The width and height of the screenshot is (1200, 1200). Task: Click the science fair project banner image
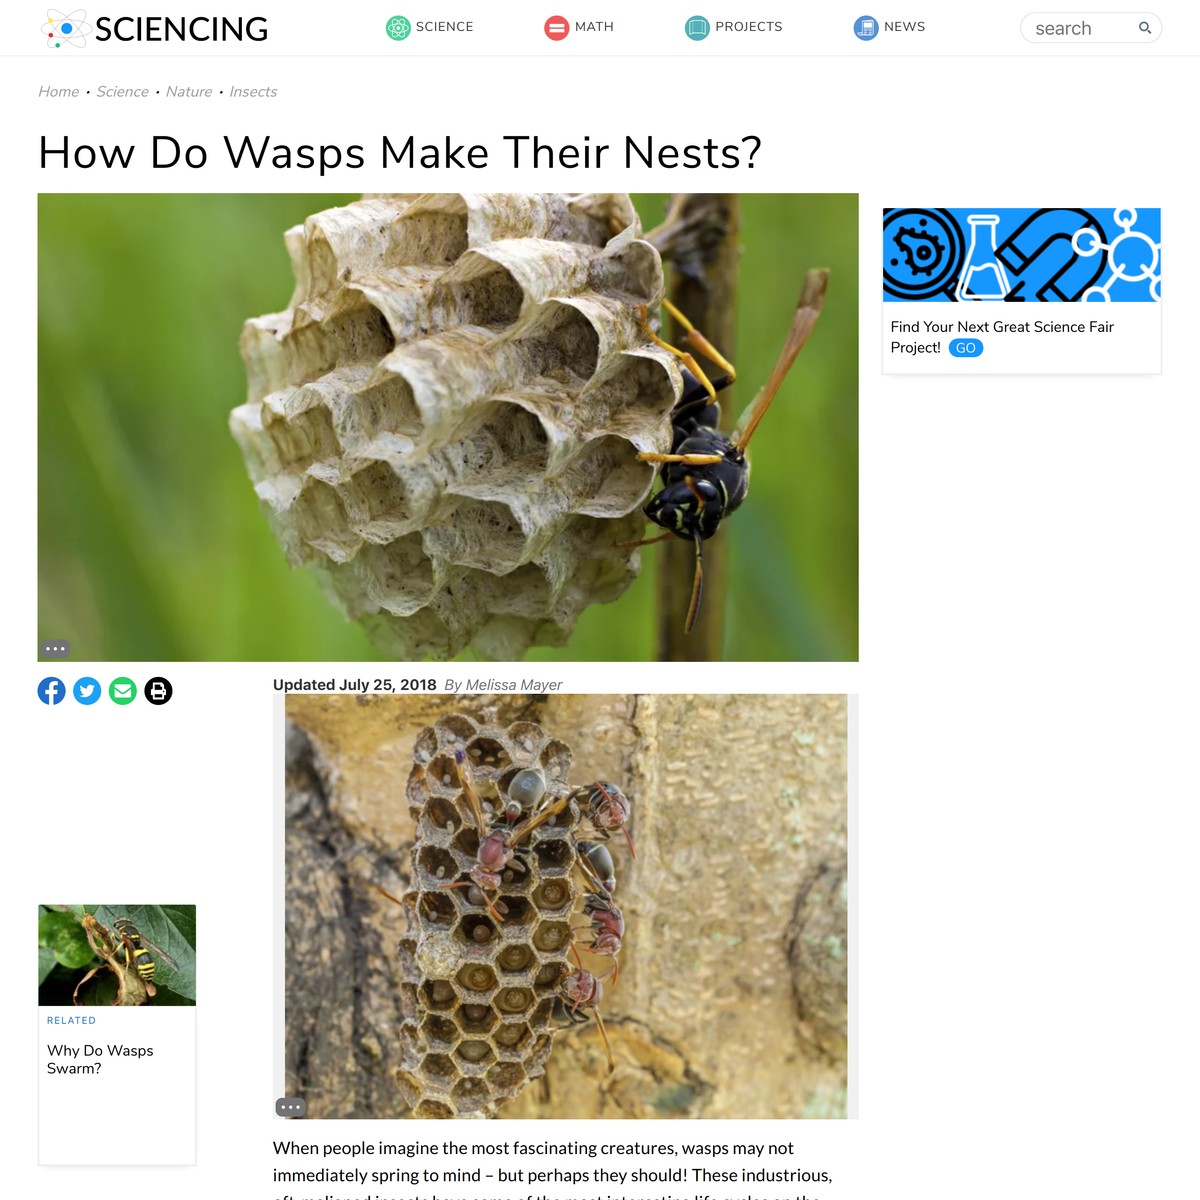(1022, 255)
